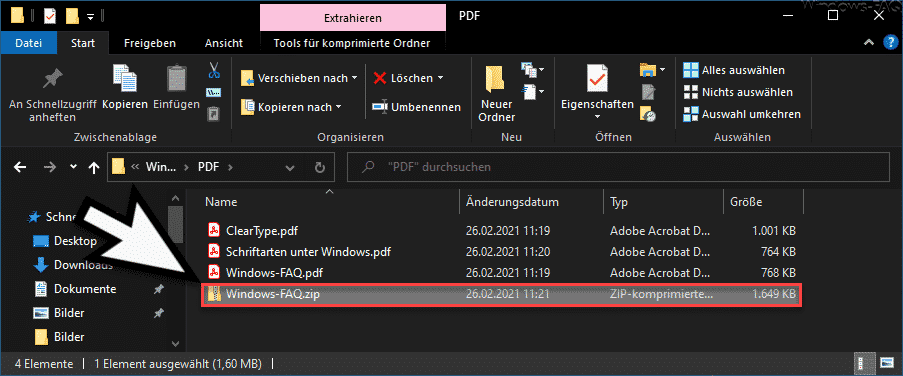The height and width of the screenshot is (376, 903).
Task: Unpin Dokumente using its pin icon
Action: click(158, 289)
